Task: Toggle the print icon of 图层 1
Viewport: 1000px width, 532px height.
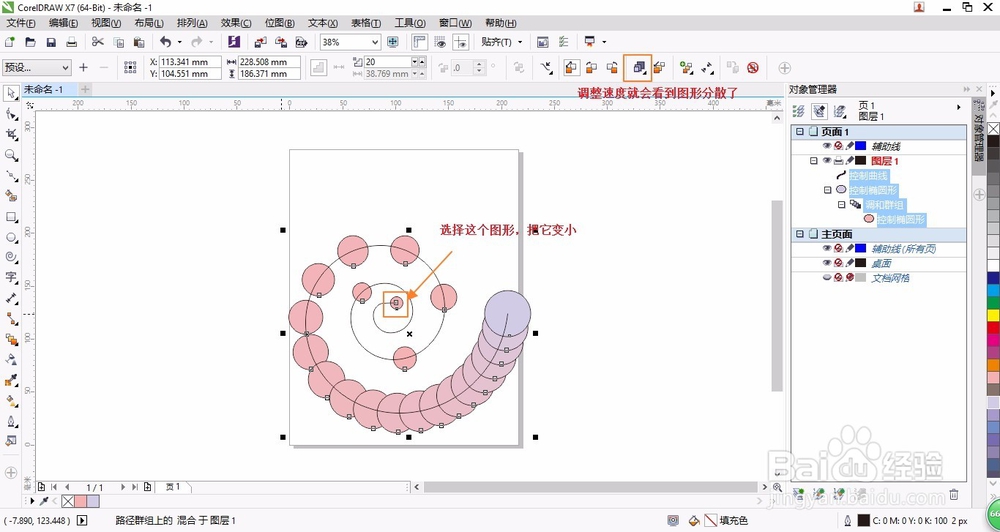Action: point(838,161)
